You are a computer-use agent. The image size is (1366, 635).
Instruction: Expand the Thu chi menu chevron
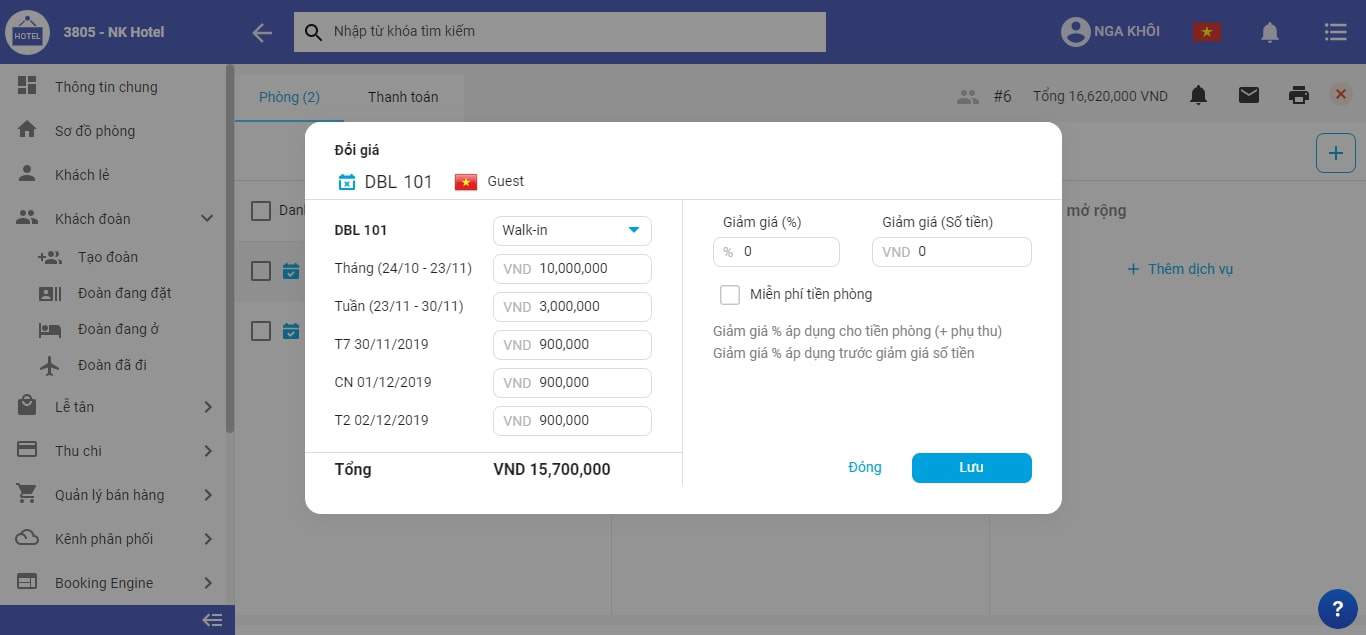tap(208, 451)
